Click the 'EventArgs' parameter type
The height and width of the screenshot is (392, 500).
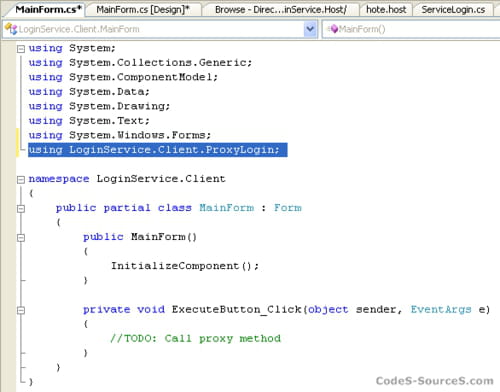tap(441, 310)
